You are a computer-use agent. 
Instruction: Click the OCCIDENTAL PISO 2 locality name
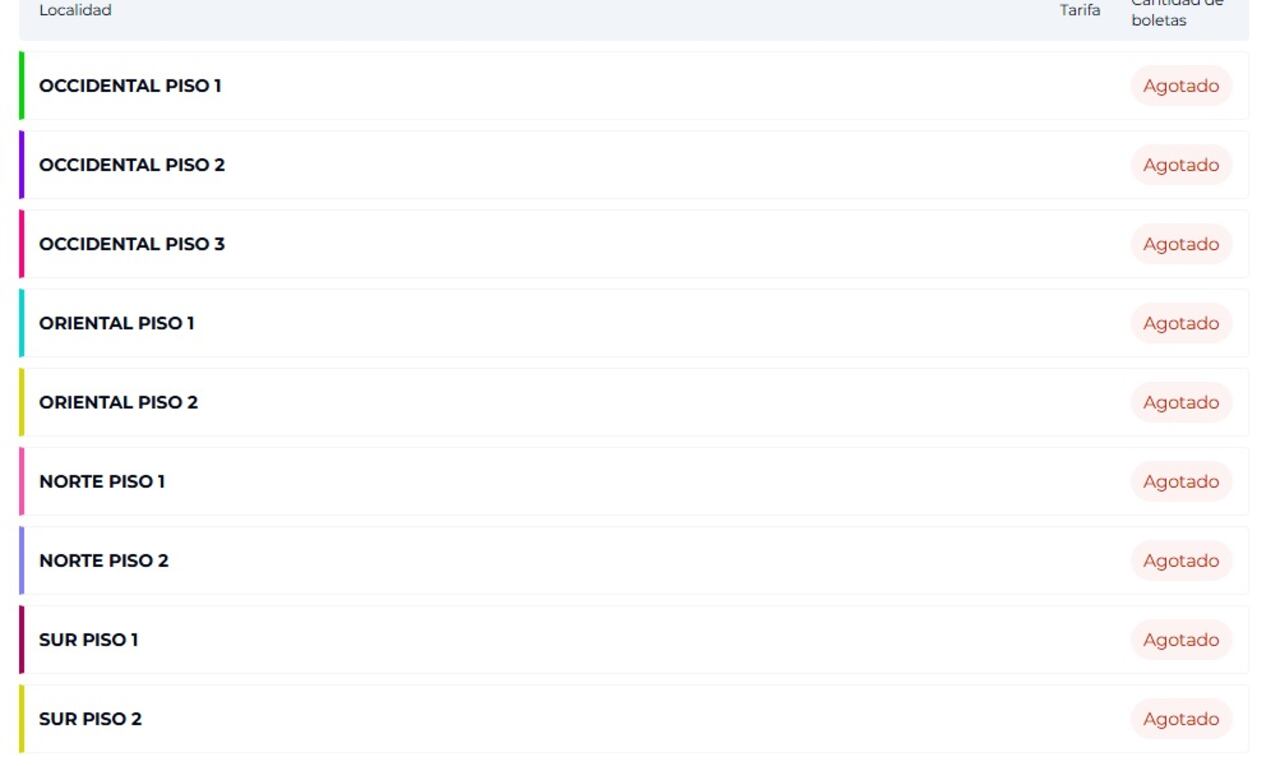(132, 165)
